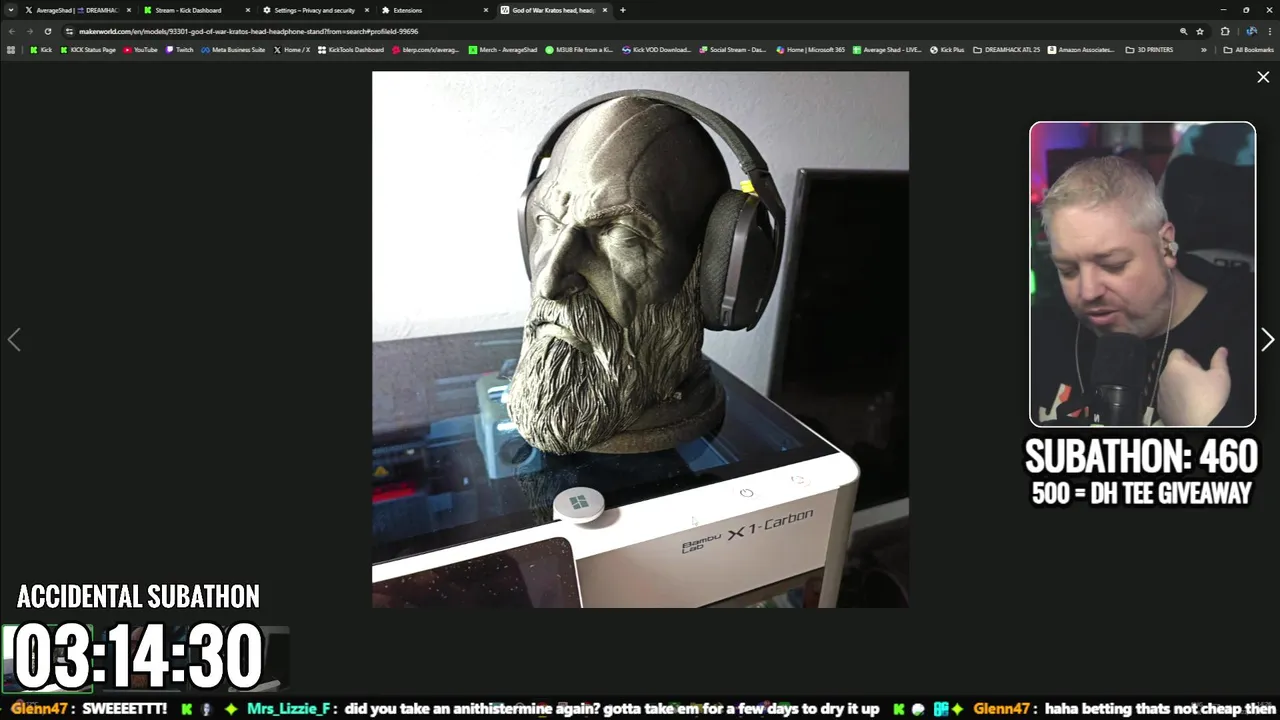Open the Average Shad - LIVE bookmark
Image resolution: width=1280 pixels, height=720 pixels.
tap(887, 49)
